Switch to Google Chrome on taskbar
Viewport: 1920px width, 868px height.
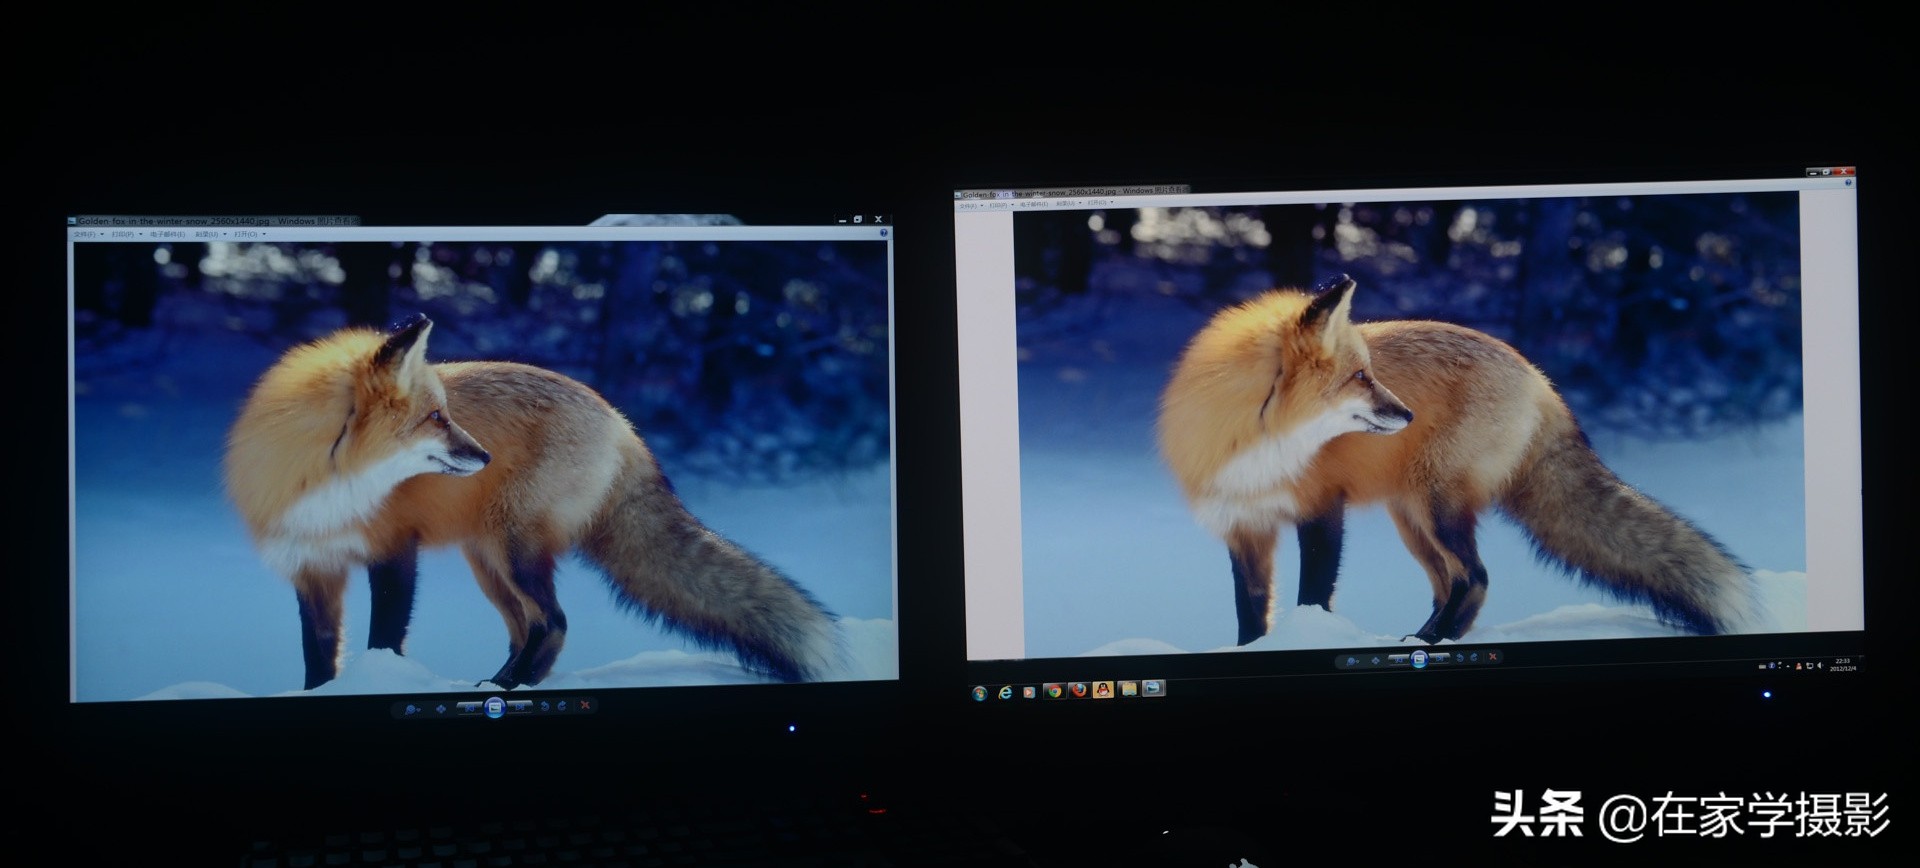coord(1053,691)
